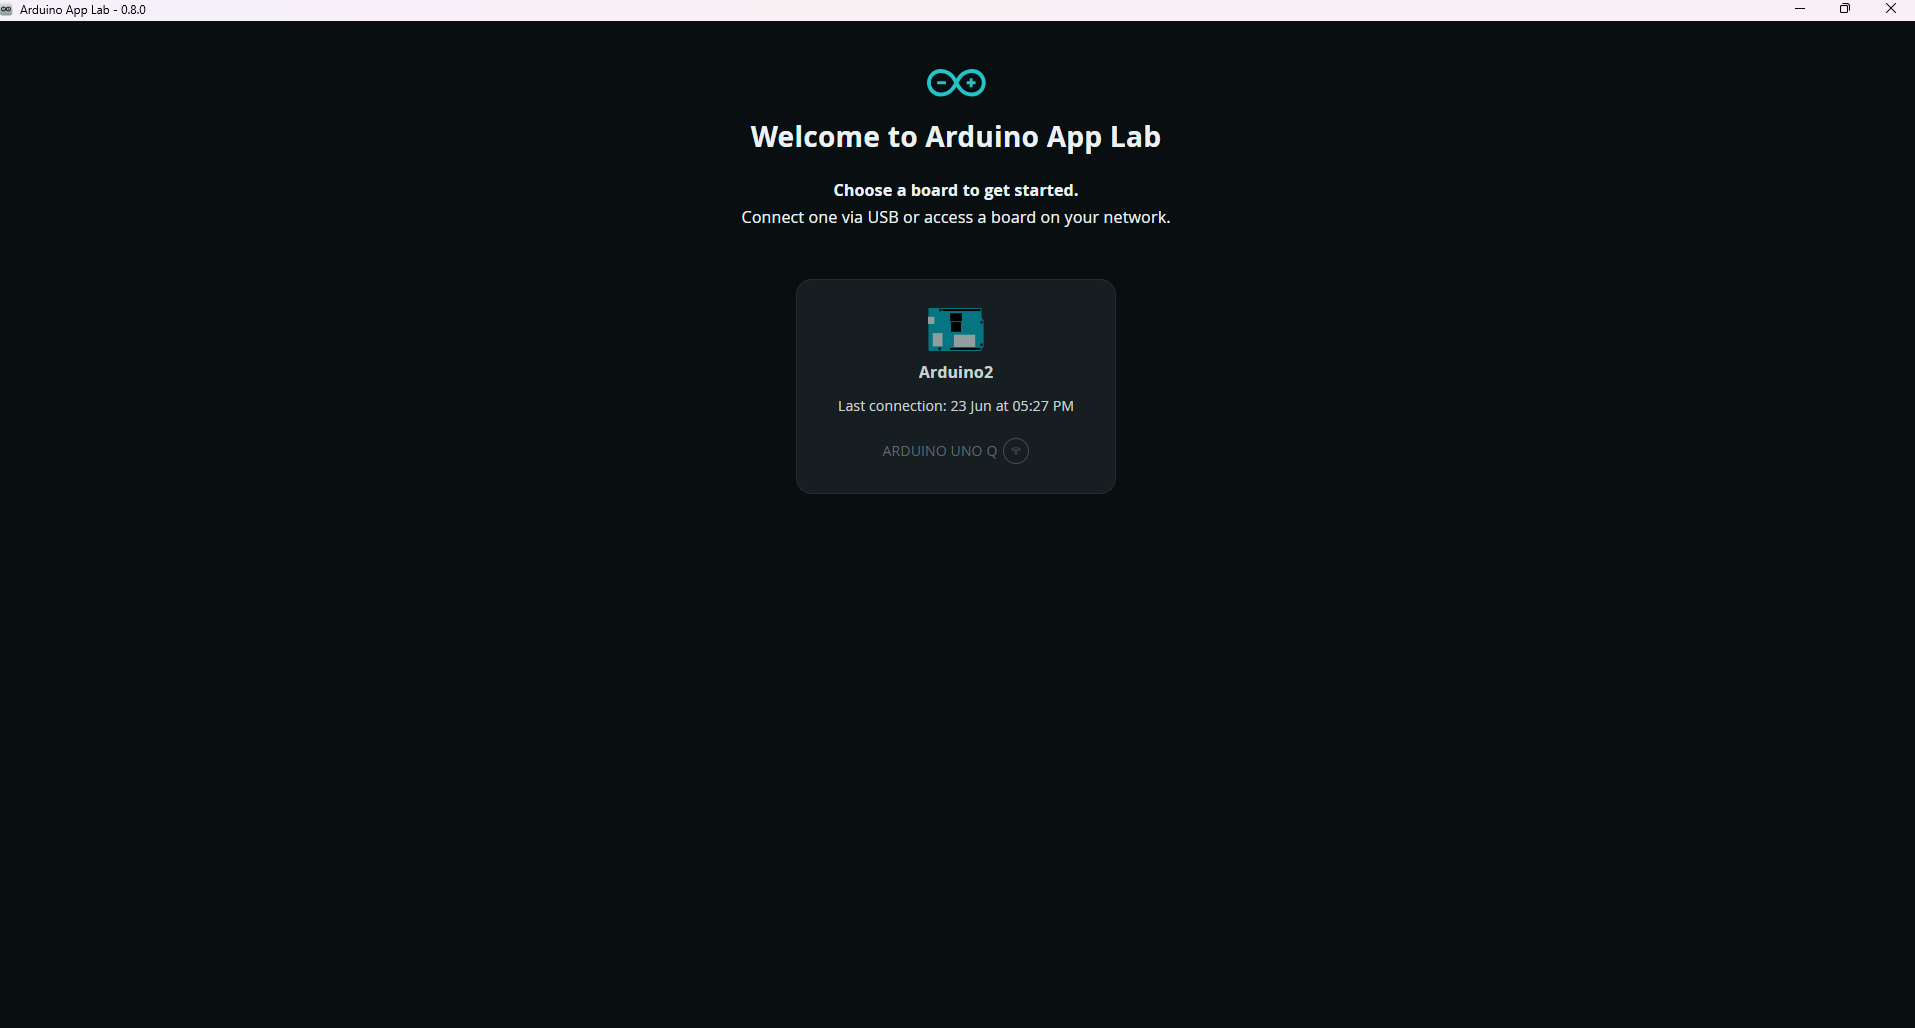The width and height of the screenshot is (1915, 1028).
Task: Close the Arduino App Lab window
Action: click(1891, 9)
